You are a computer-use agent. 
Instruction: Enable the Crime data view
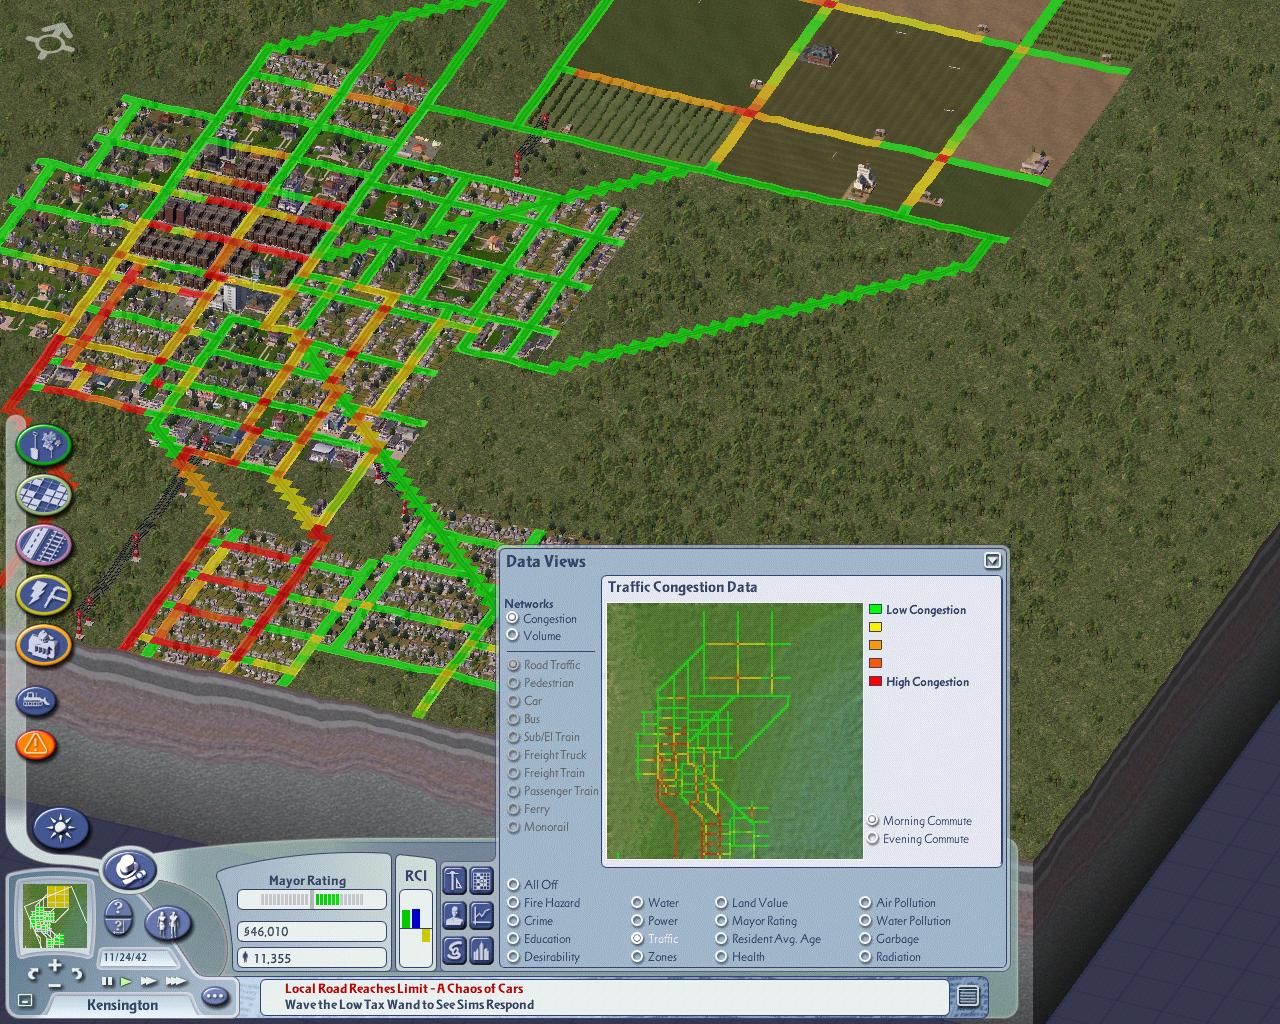click(513, 921)
